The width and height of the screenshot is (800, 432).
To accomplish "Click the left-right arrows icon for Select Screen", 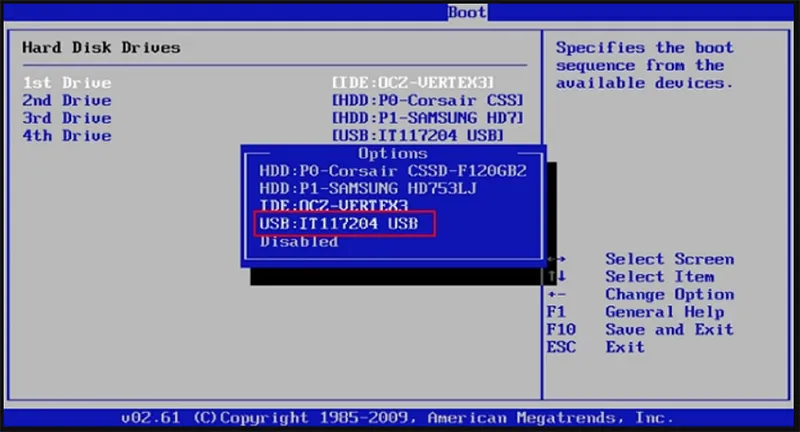I will click(556, 259).
